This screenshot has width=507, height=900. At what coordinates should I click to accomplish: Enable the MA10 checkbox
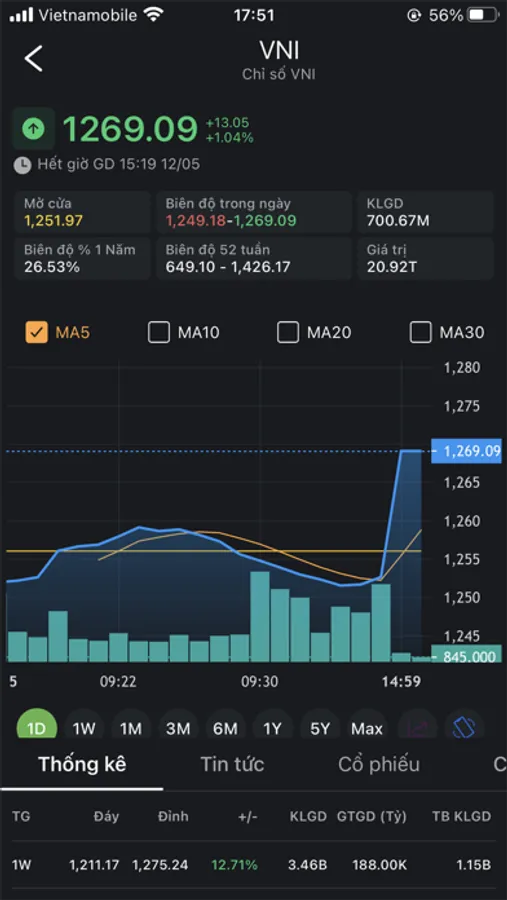pos(158,332)
